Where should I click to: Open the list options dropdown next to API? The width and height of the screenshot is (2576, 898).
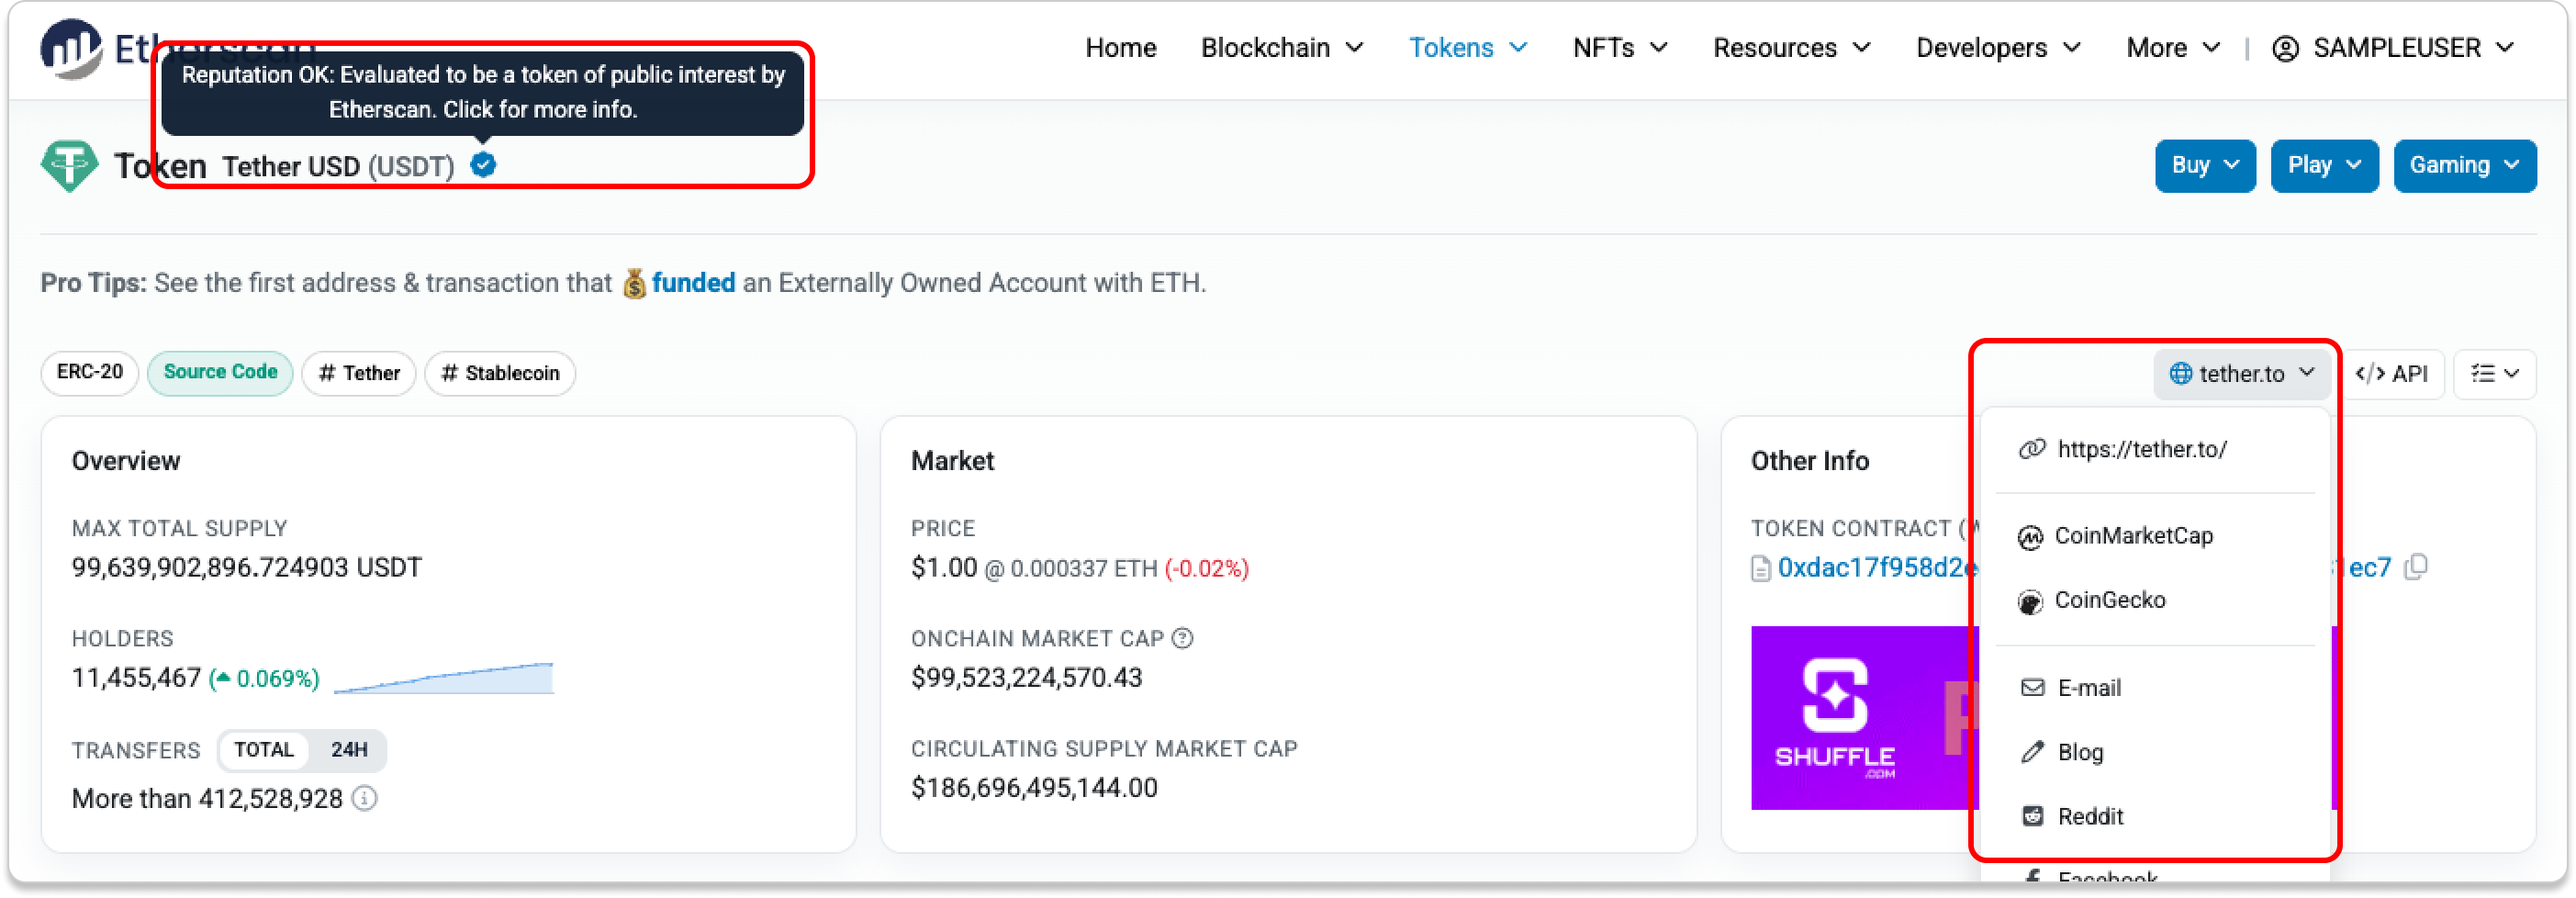(x=2494, y=373)
